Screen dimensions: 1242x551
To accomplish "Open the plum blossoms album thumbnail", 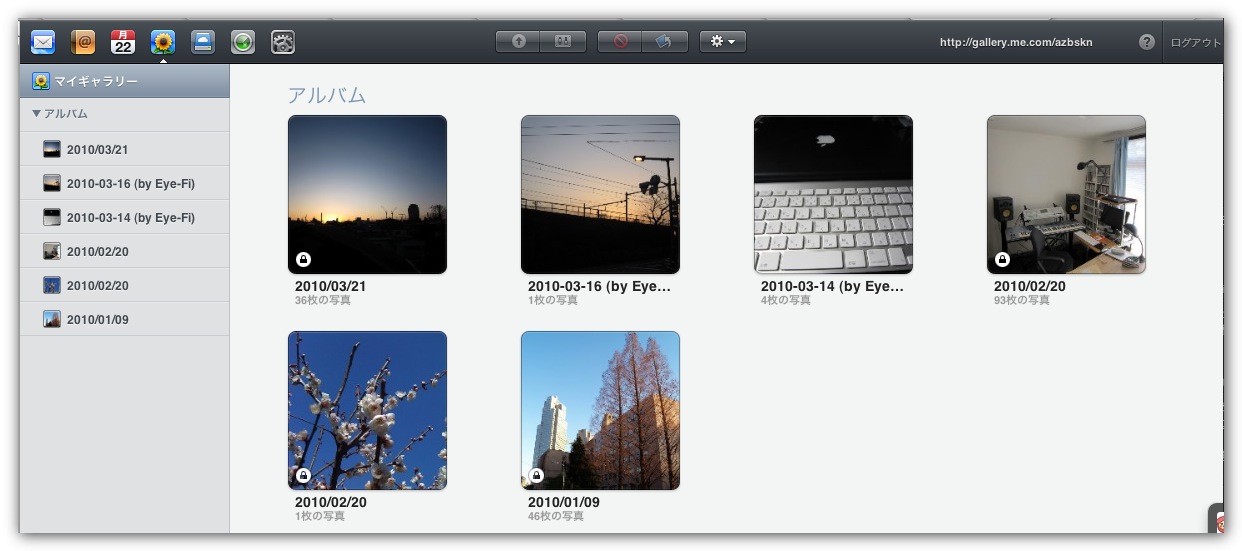I will click(x=367, y=410).
